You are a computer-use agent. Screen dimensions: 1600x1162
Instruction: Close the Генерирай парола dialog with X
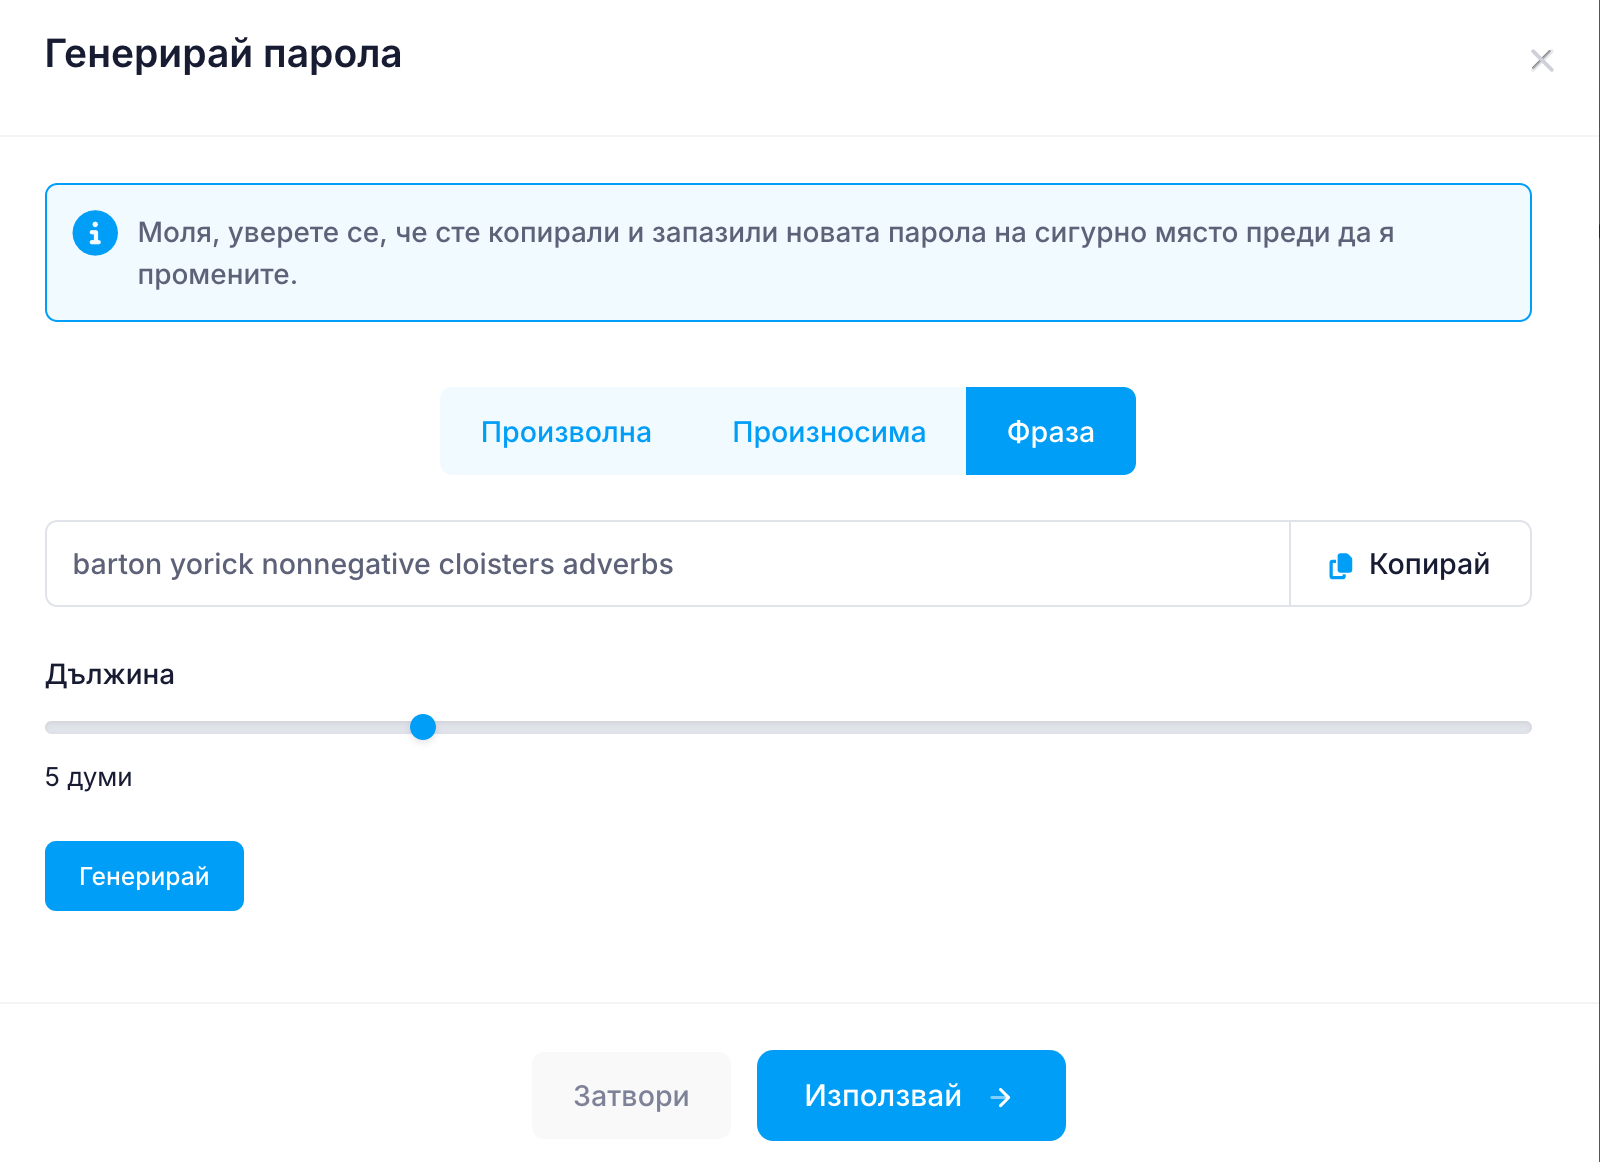1541,61
